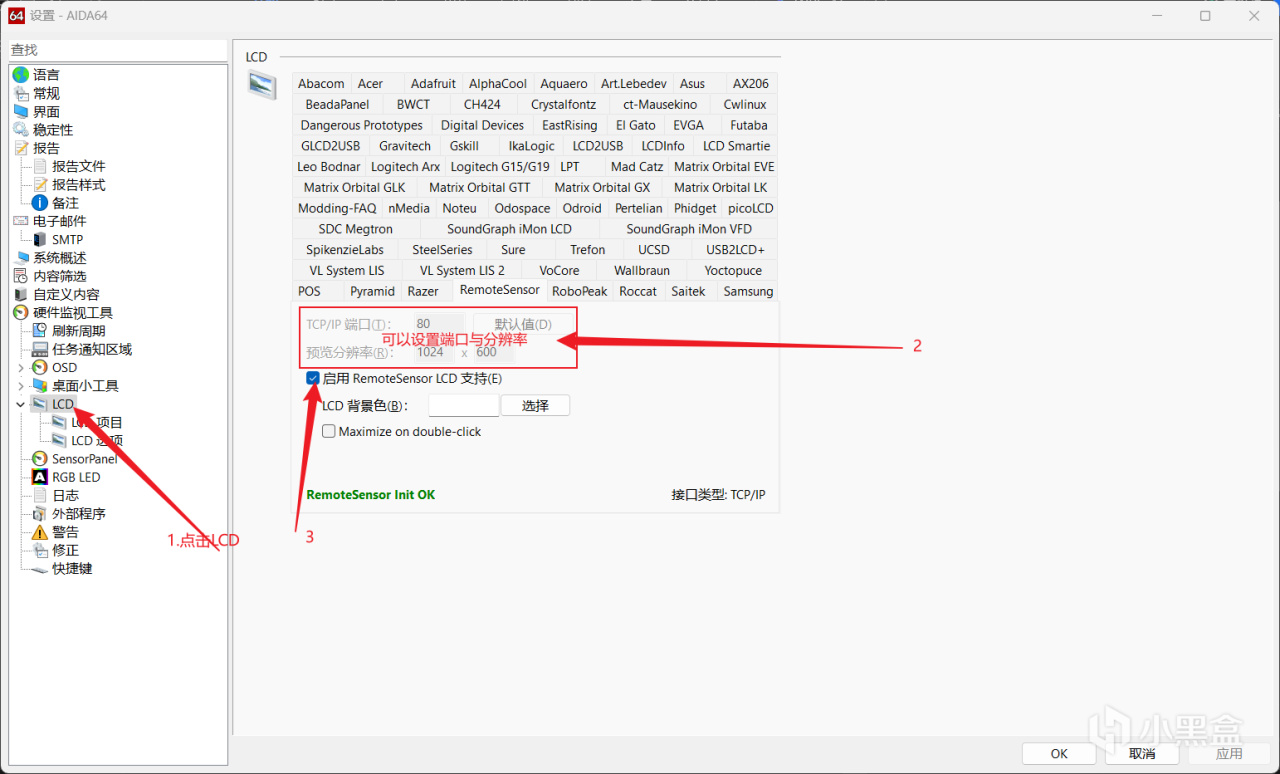Viewport: 1280px width, 774px height.
Task: Open 稳定性 via its magnifier icon
Action: point(21,130)
